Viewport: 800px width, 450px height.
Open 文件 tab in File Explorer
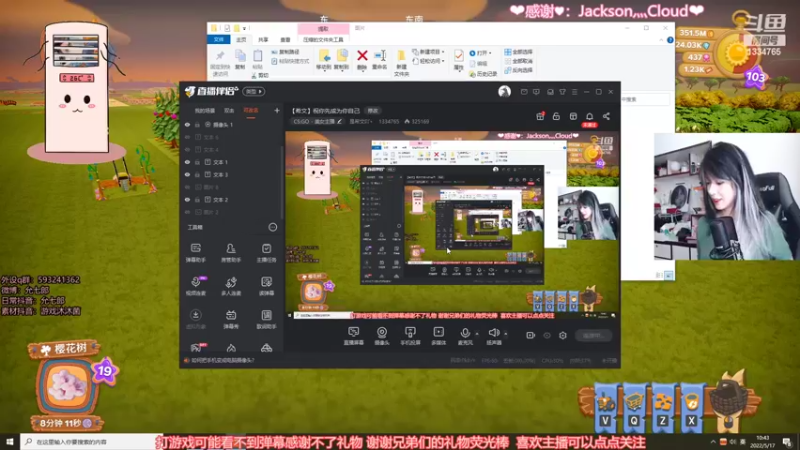(219, 39)
